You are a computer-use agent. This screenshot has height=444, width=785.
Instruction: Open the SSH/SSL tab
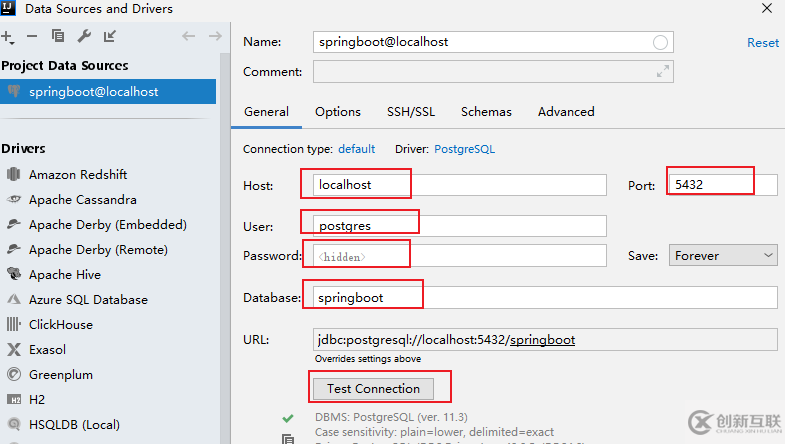coord(411,112)
